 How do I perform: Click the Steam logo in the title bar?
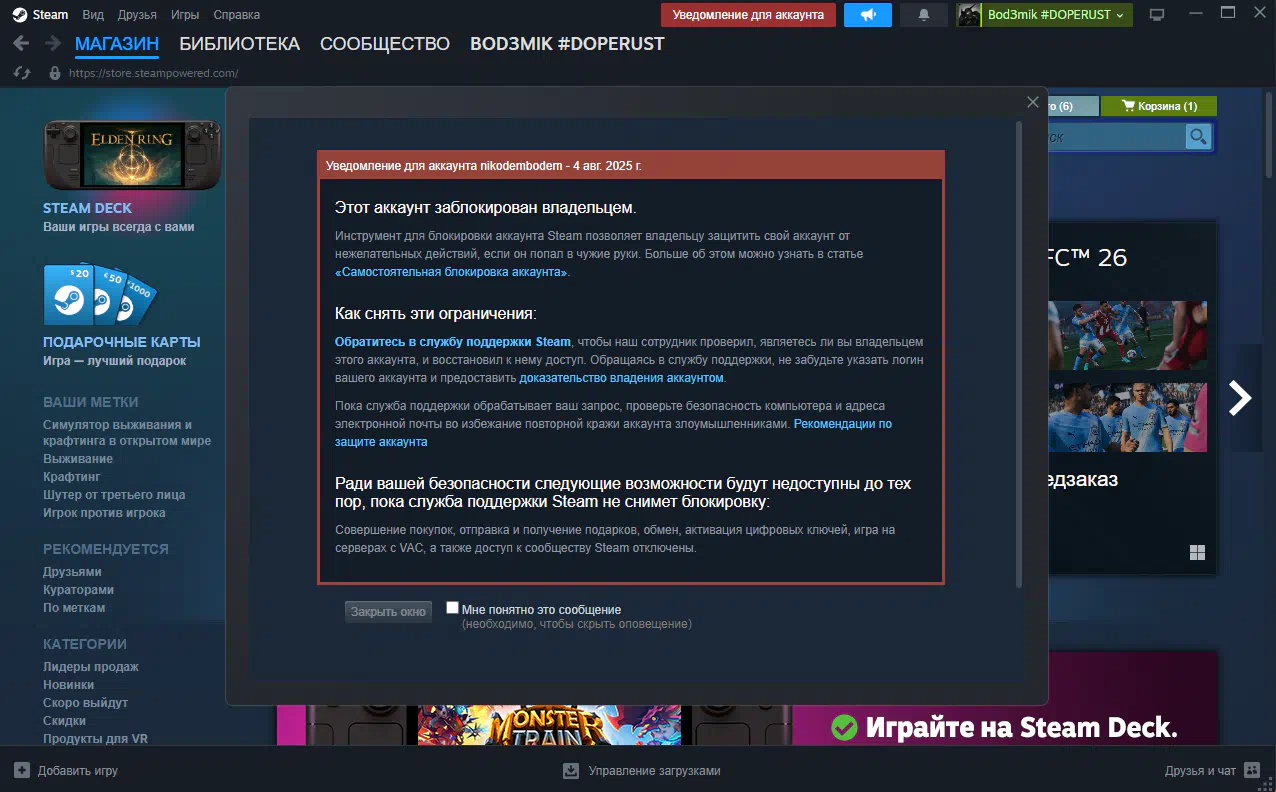[x=20, y=15]
